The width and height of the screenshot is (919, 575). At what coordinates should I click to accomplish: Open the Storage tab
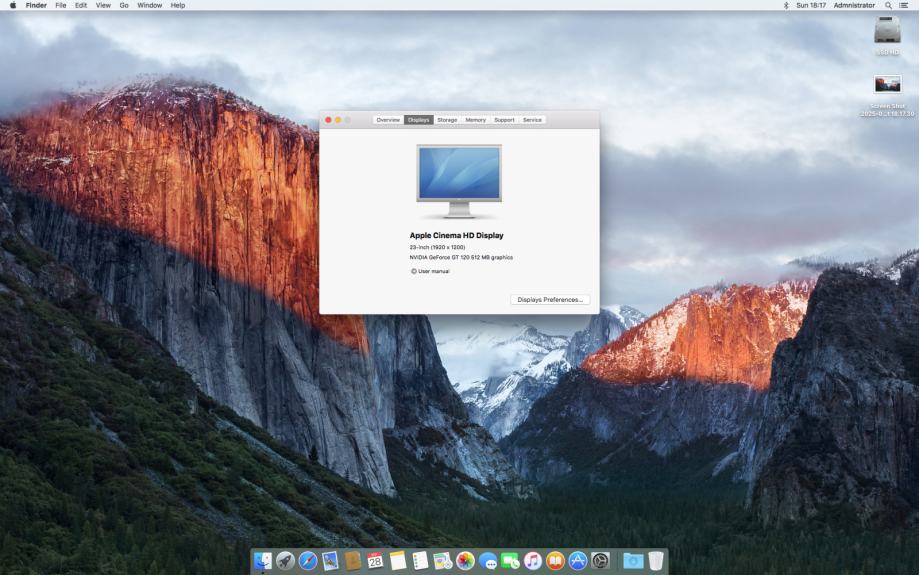pos(447,120)
